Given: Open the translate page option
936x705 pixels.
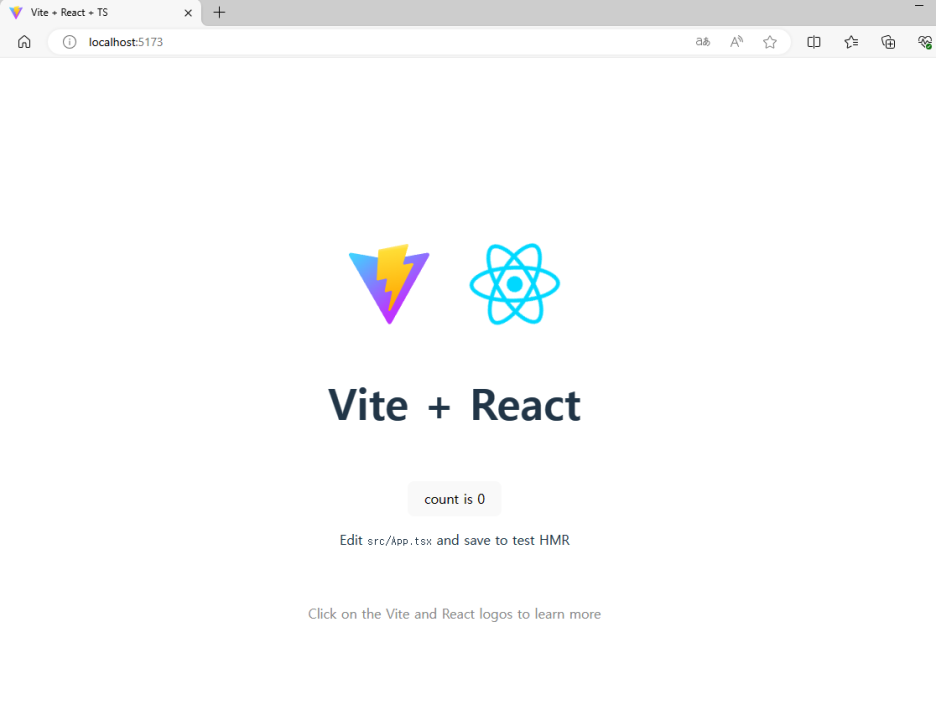Looking at the screenshot, I should pyautogui.click(x=703, y=42).
